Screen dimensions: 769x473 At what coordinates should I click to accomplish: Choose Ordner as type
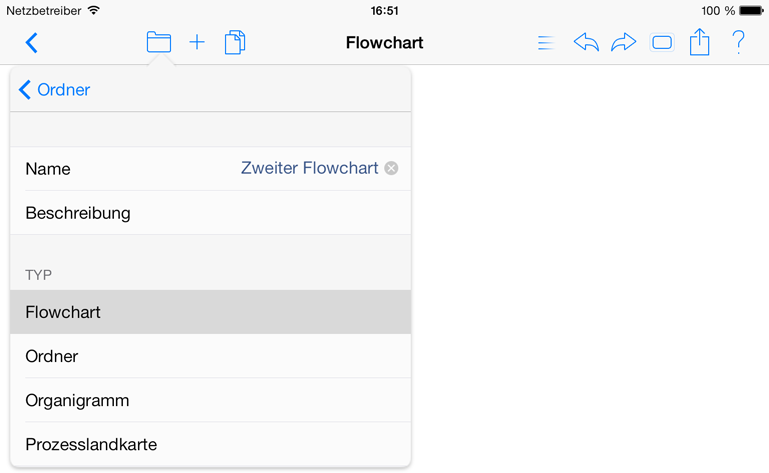click(x=210, y=356)
